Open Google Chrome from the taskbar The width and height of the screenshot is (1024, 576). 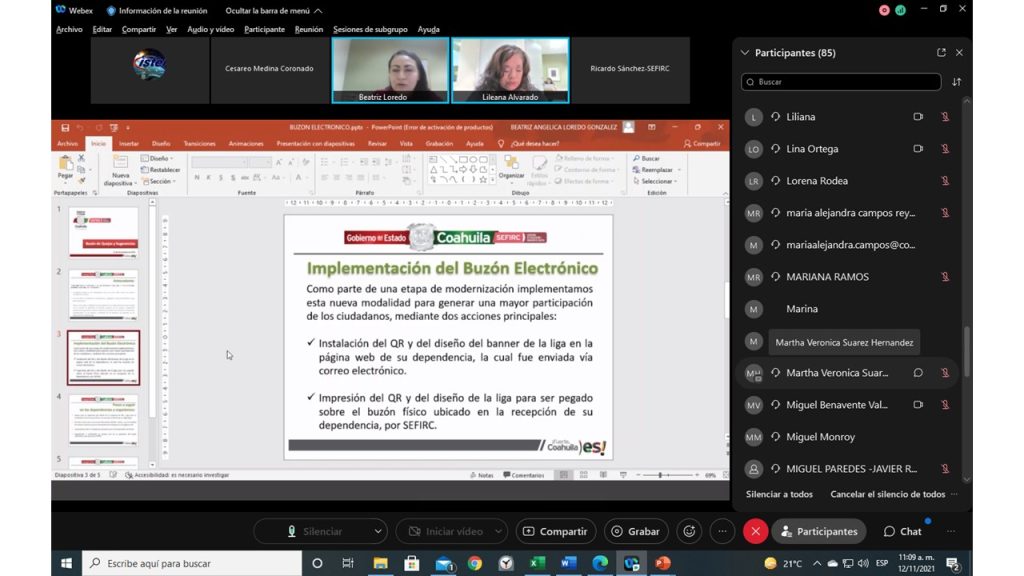474,563
